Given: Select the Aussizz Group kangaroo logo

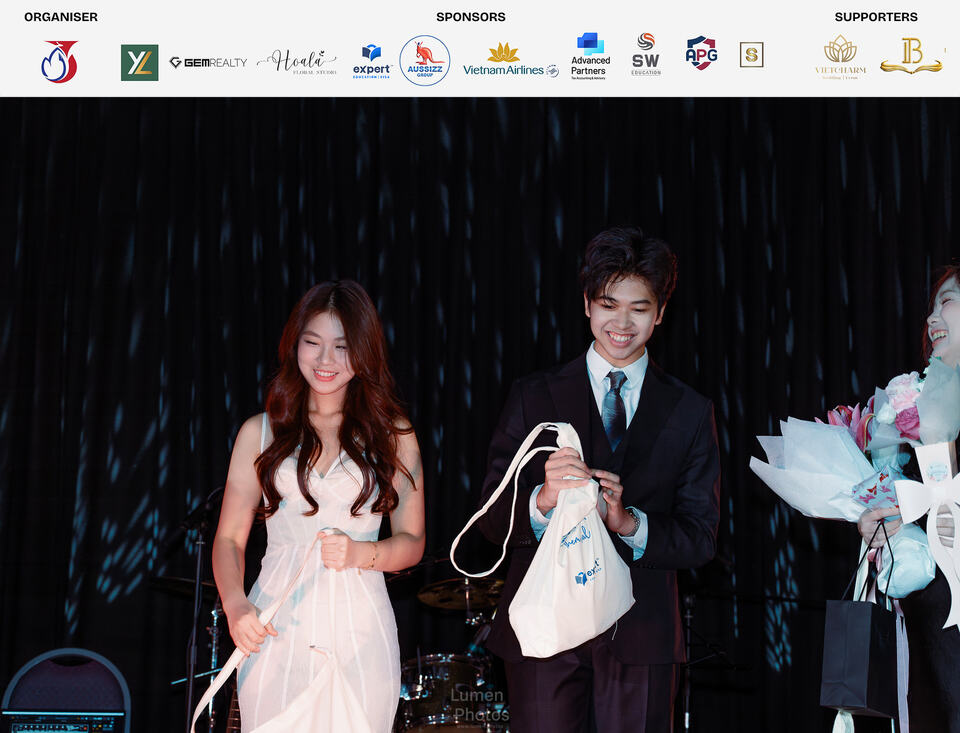Looking at the screenshot, I should pyautogui.click(x=425, y=61).
